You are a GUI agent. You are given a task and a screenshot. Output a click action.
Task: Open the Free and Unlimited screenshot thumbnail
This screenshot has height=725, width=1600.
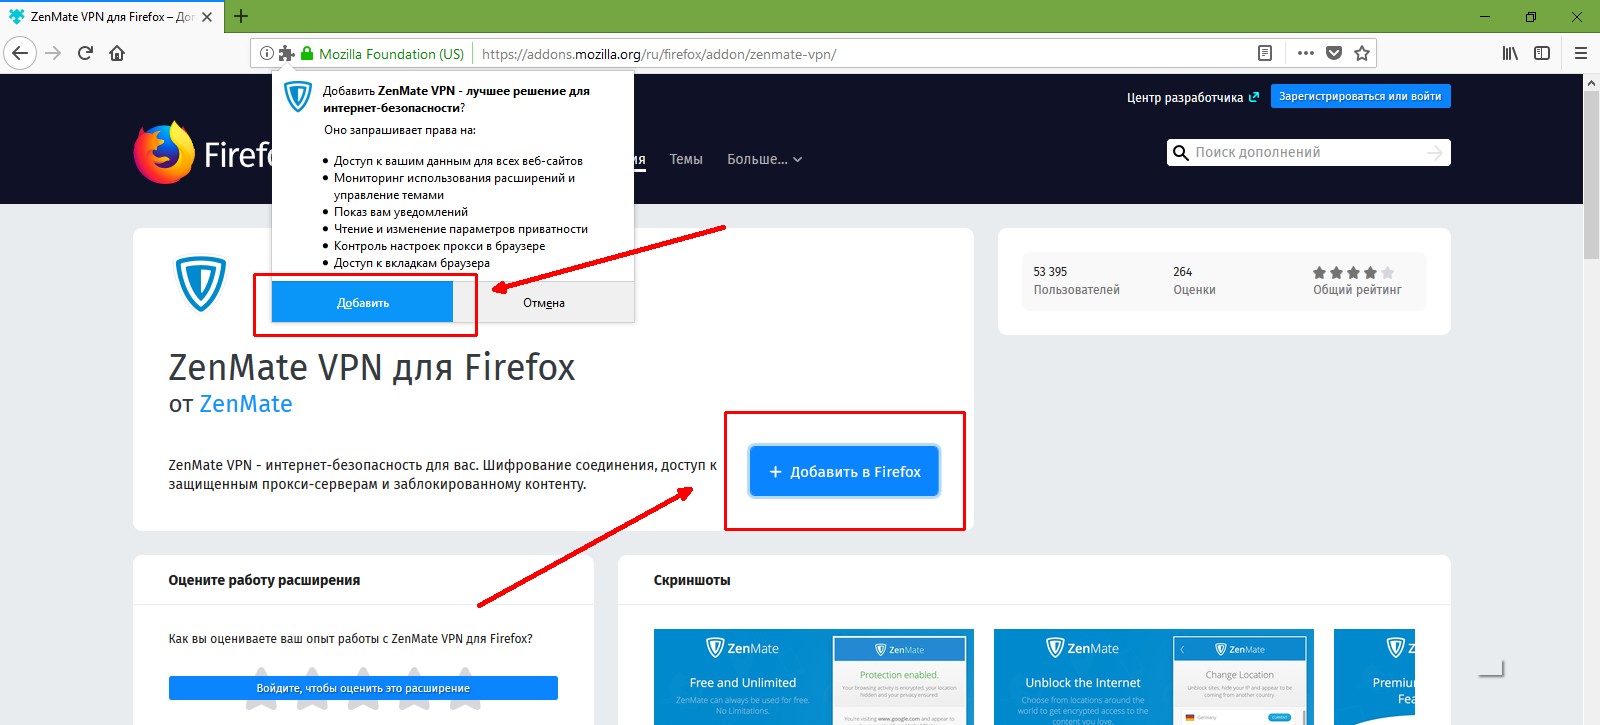814,677
